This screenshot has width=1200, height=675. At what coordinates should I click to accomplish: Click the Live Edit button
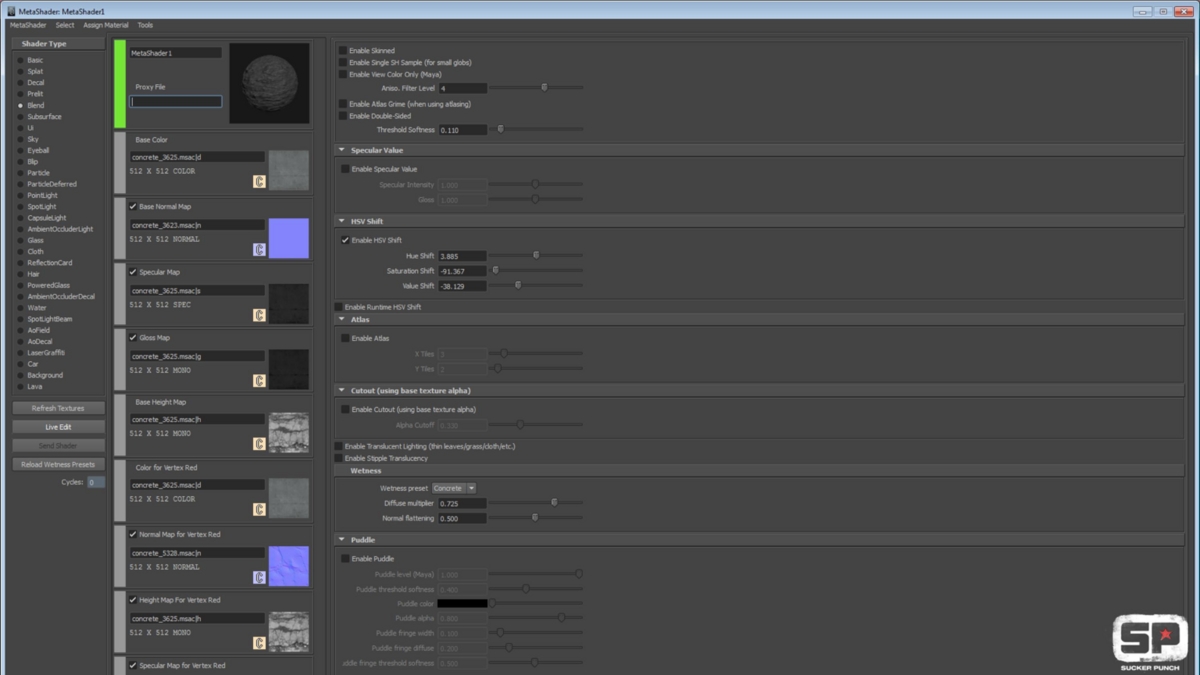58,427
